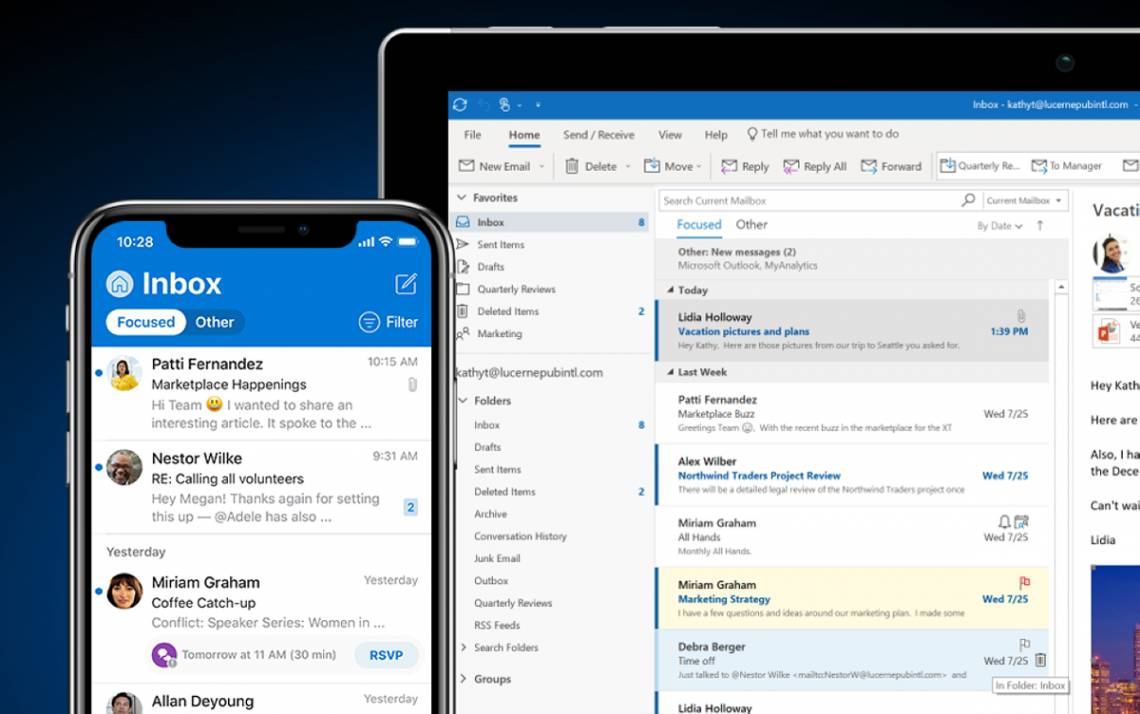Click the Search Current Mailbox field
Viewport: 1140px width, 714px height.
coord(811,201)
